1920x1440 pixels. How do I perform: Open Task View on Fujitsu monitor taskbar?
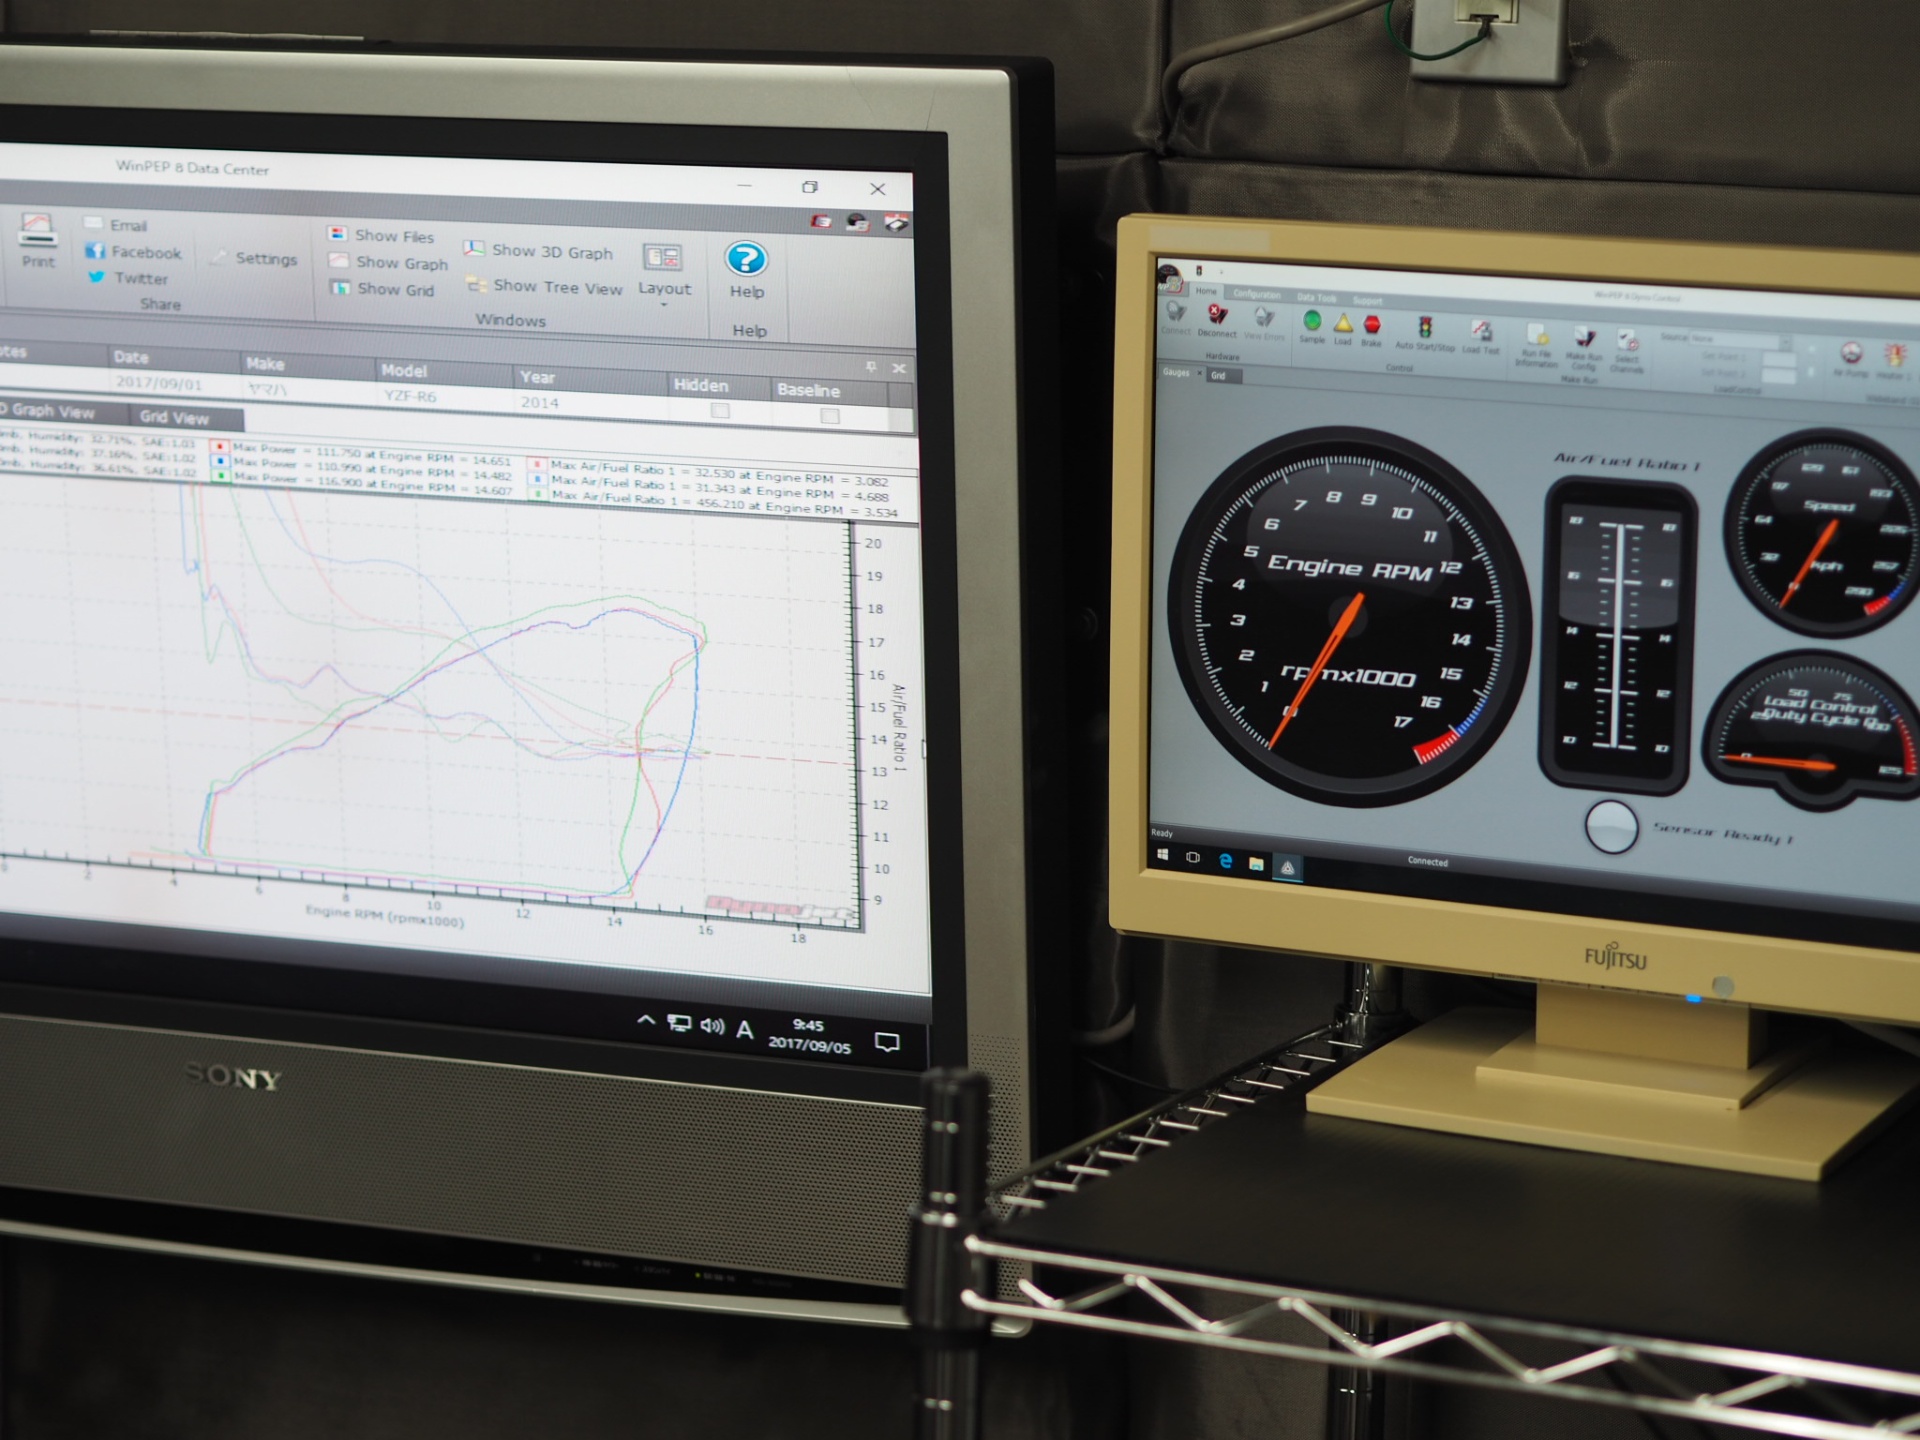[1193, 857]
